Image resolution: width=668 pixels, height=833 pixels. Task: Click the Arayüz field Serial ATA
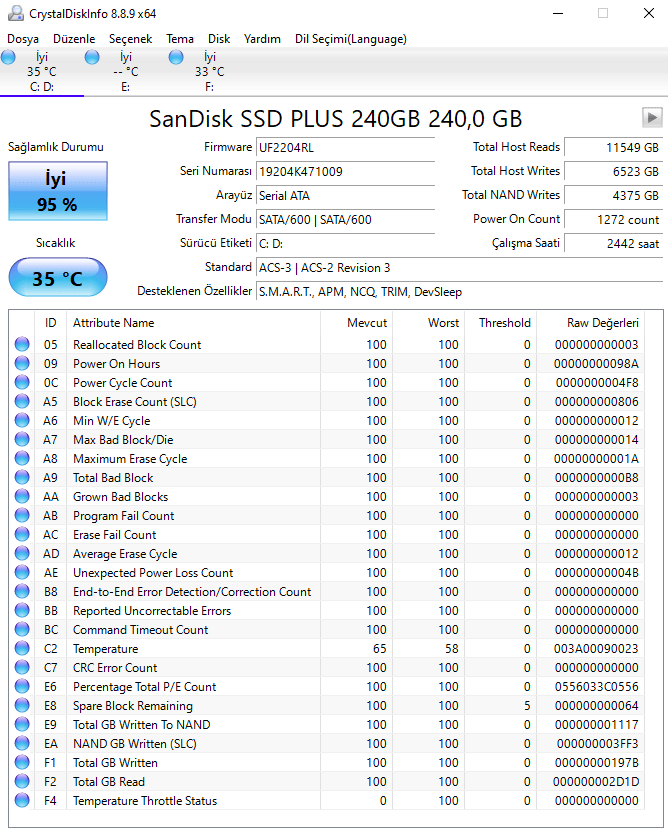(x=345, y=196)
